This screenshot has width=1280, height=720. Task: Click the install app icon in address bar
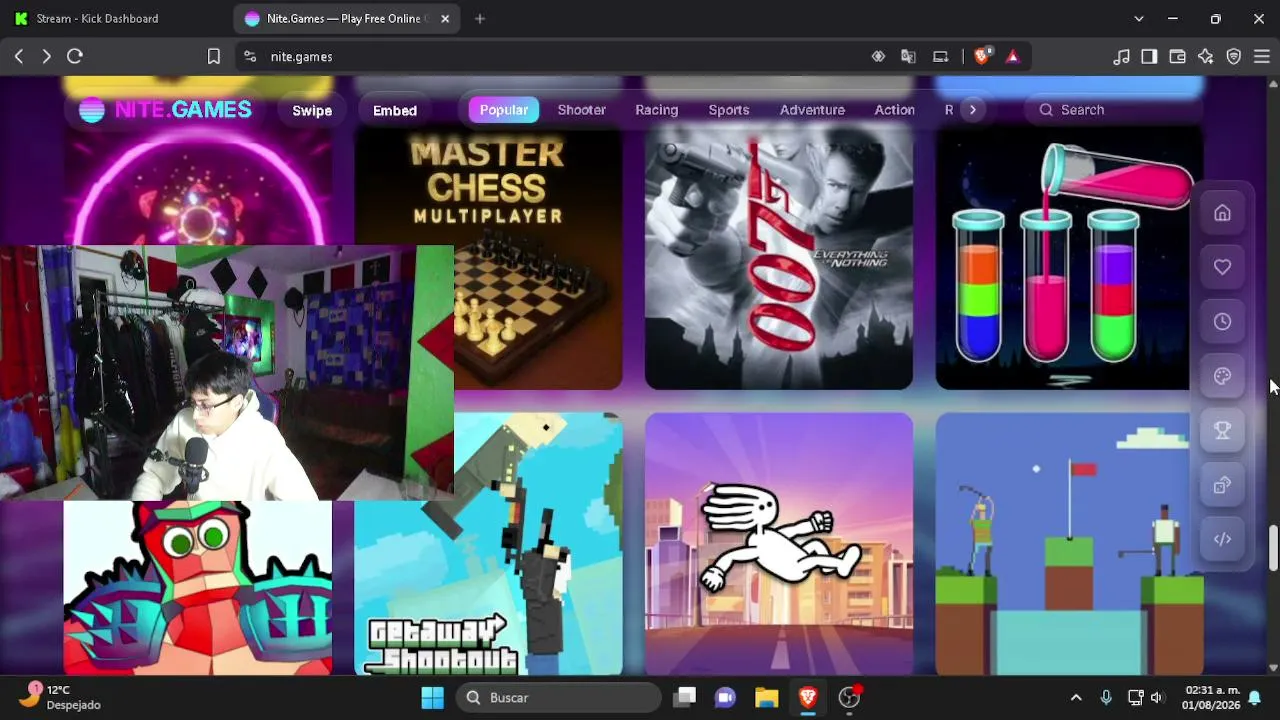pos(940,57)
